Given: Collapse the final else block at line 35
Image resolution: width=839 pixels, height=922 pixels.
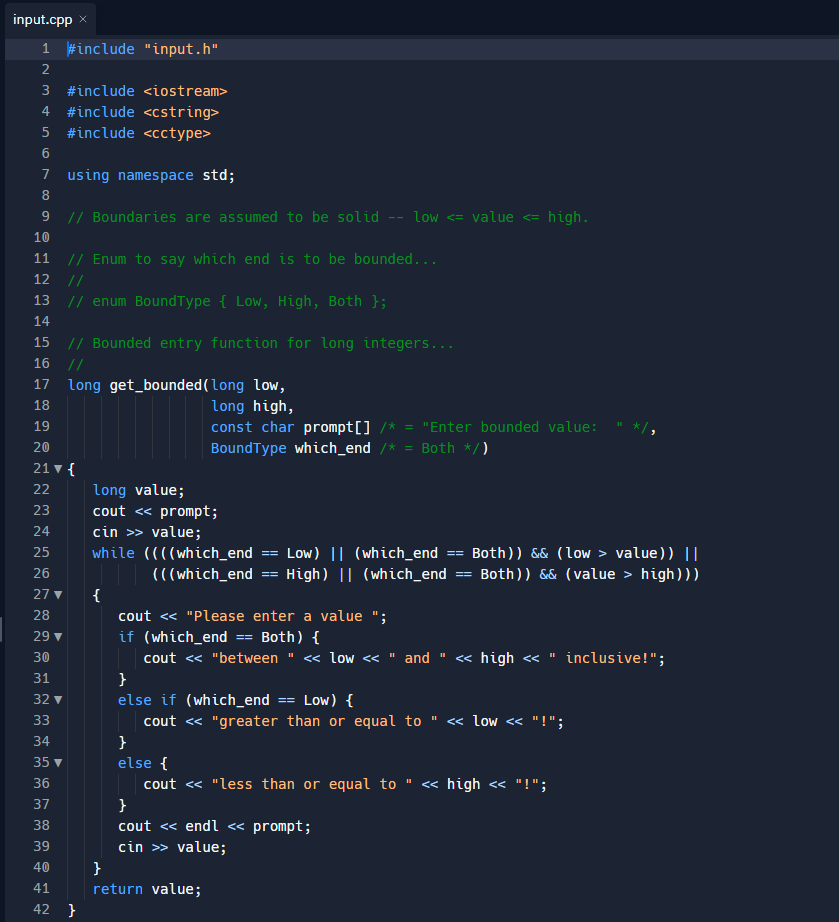Looking at the screenshot, I should point(58,762).
